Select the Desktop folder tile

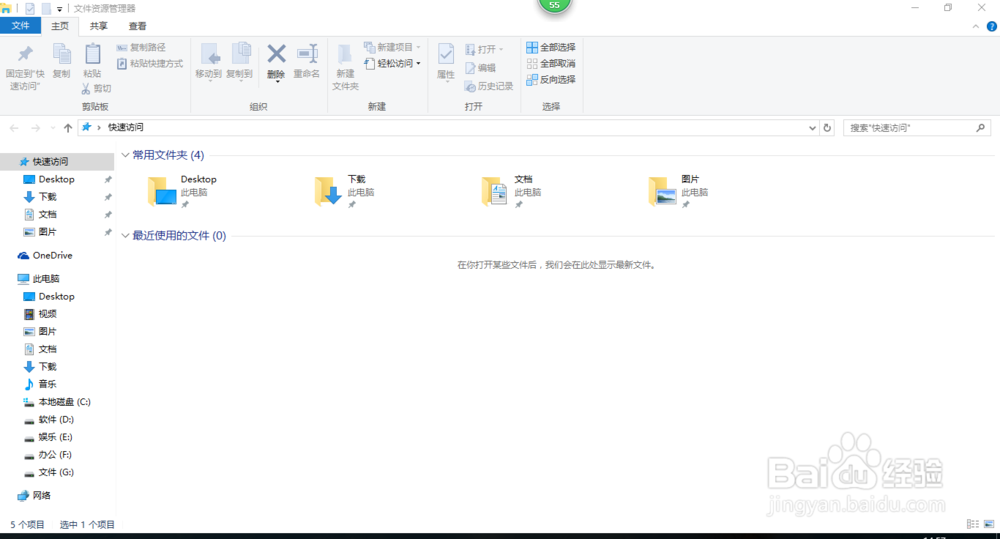(x=184, y=191)
